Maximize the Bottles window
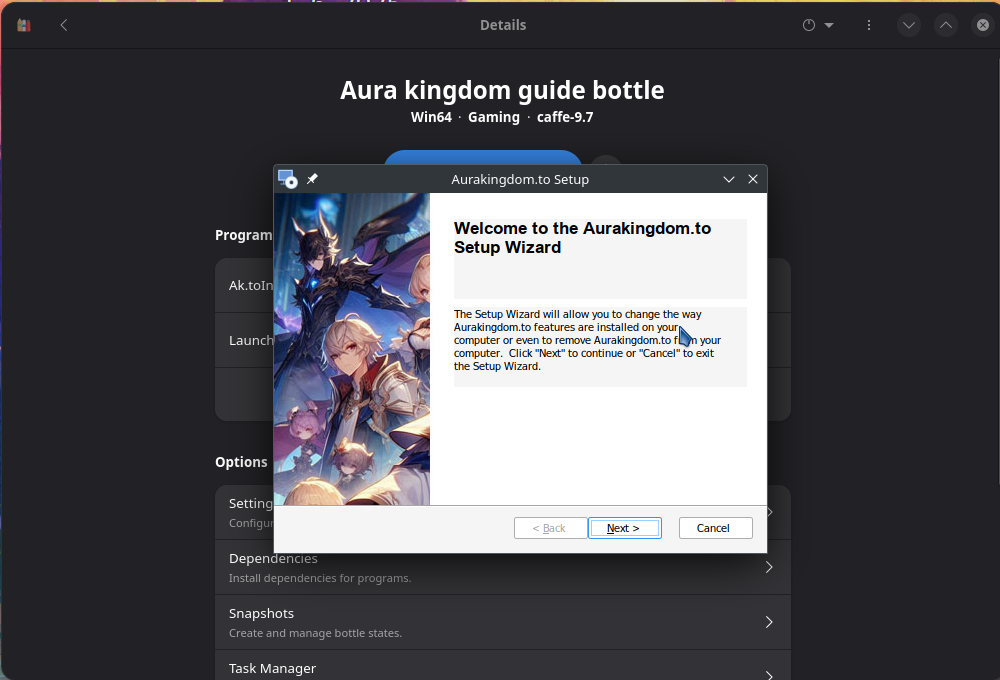 [x=946, y=26]
